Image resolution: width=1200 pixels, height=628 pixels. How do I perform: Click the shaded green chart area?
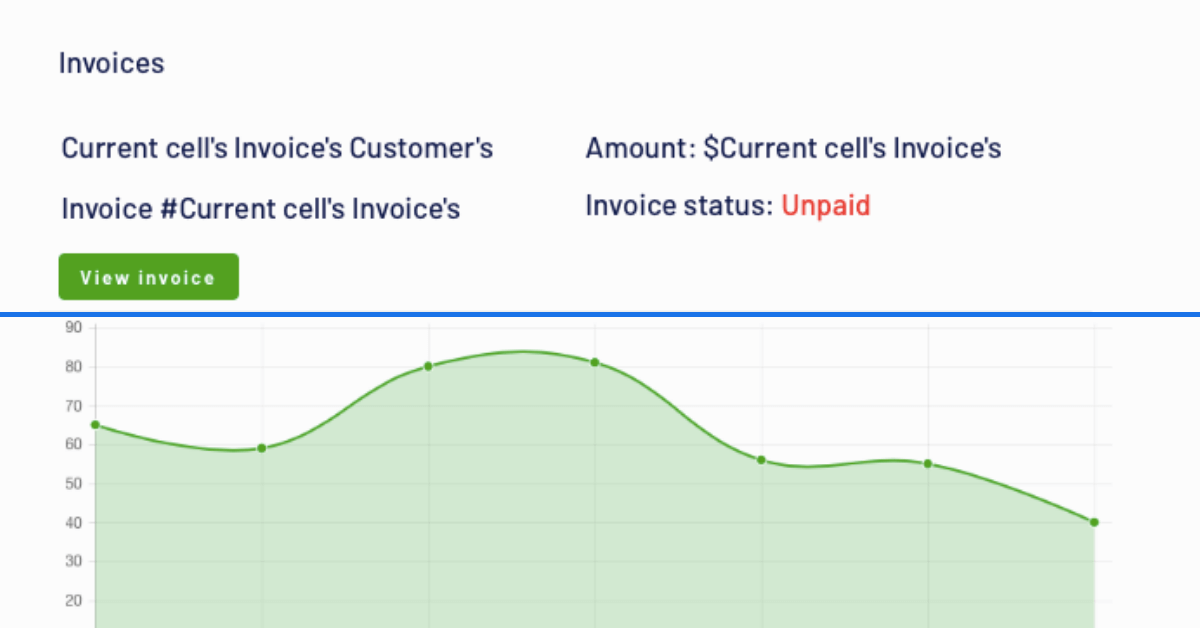point(500,550)
